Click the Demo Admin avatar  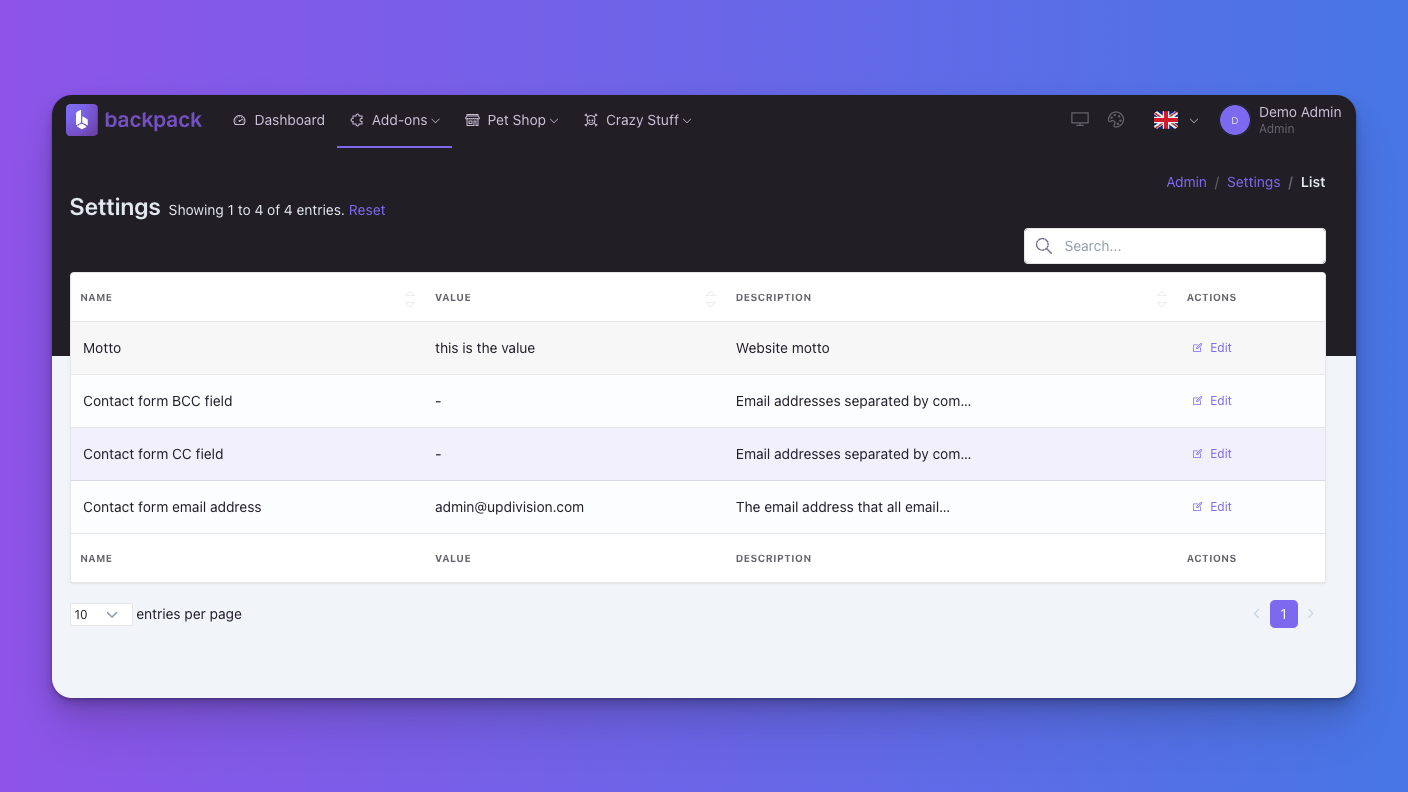click(x=1234, y=120)
